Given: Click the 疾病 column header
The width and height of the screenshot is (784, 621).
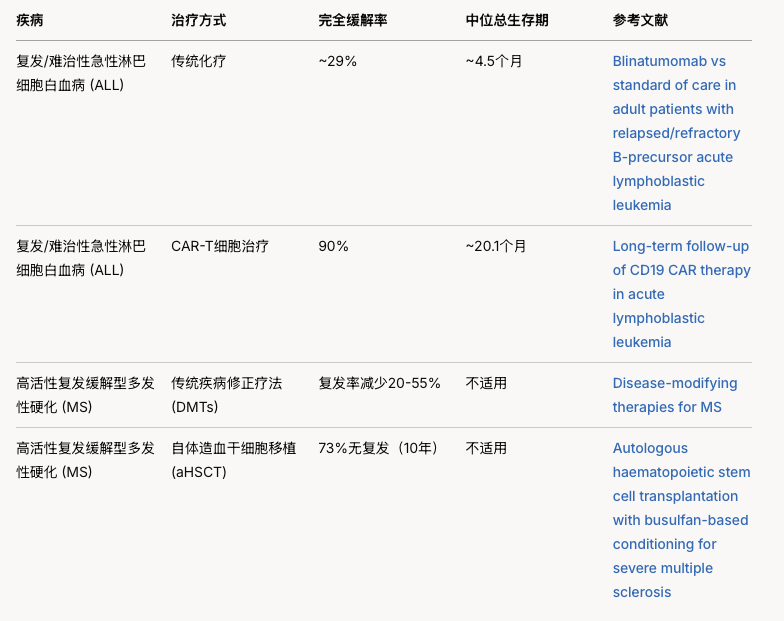Looking at the screenshot, I should [30, 20].
